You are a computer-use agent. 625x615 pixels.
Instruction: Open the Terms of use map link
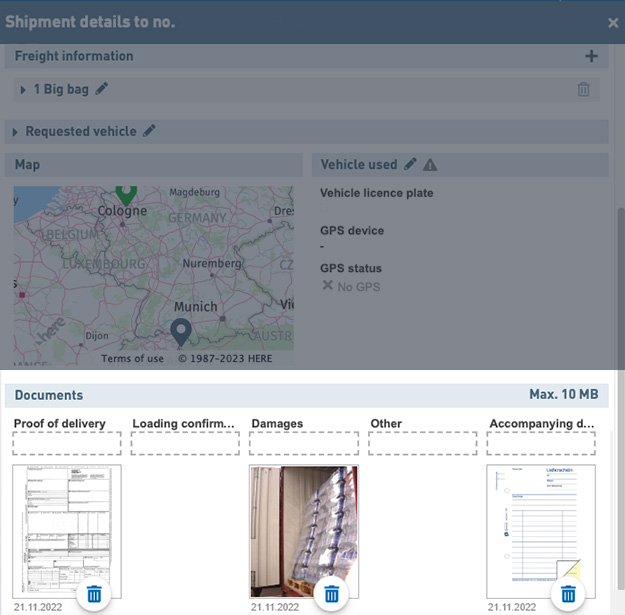[x=132, y=359]
